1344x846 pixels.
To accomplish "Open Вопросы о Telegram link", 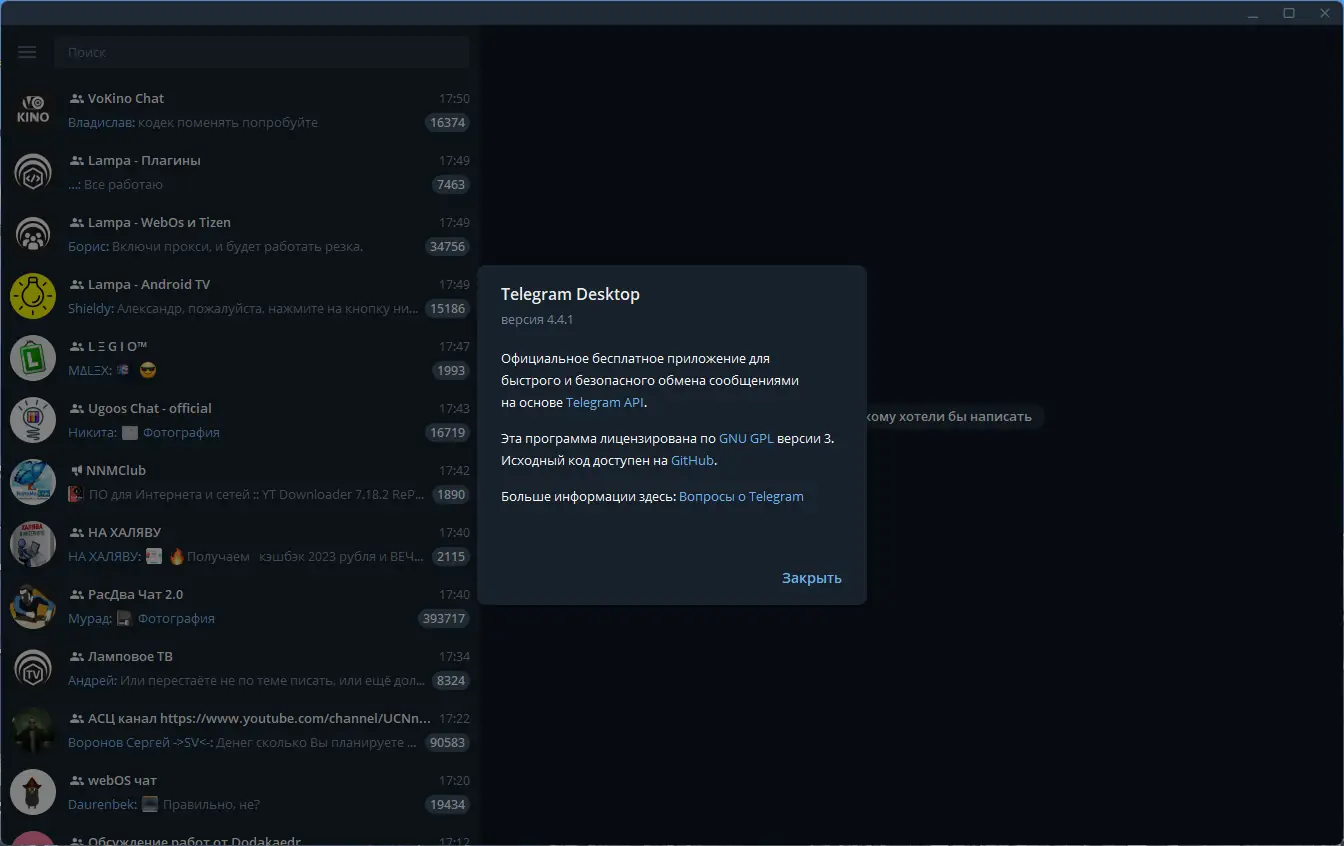I will click(x=741, y=496).
